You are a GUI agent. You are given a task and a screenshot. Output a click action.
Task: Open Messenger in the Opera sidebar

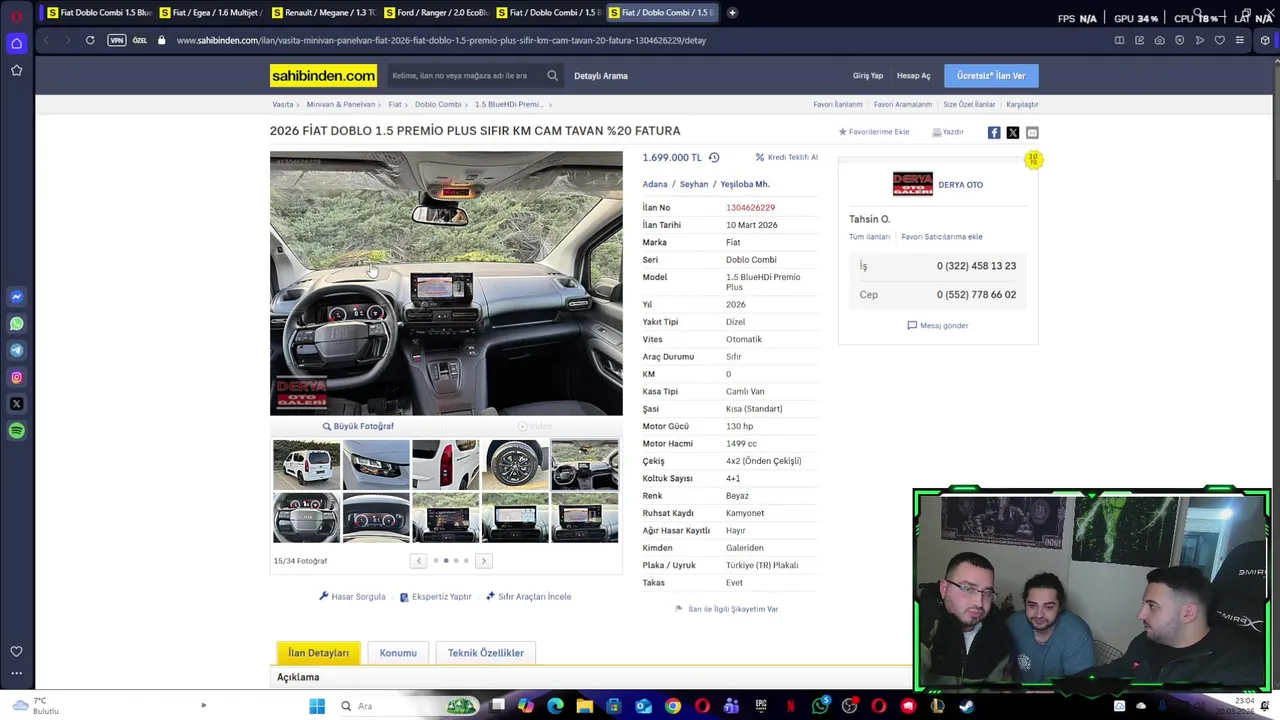[16, 297]
